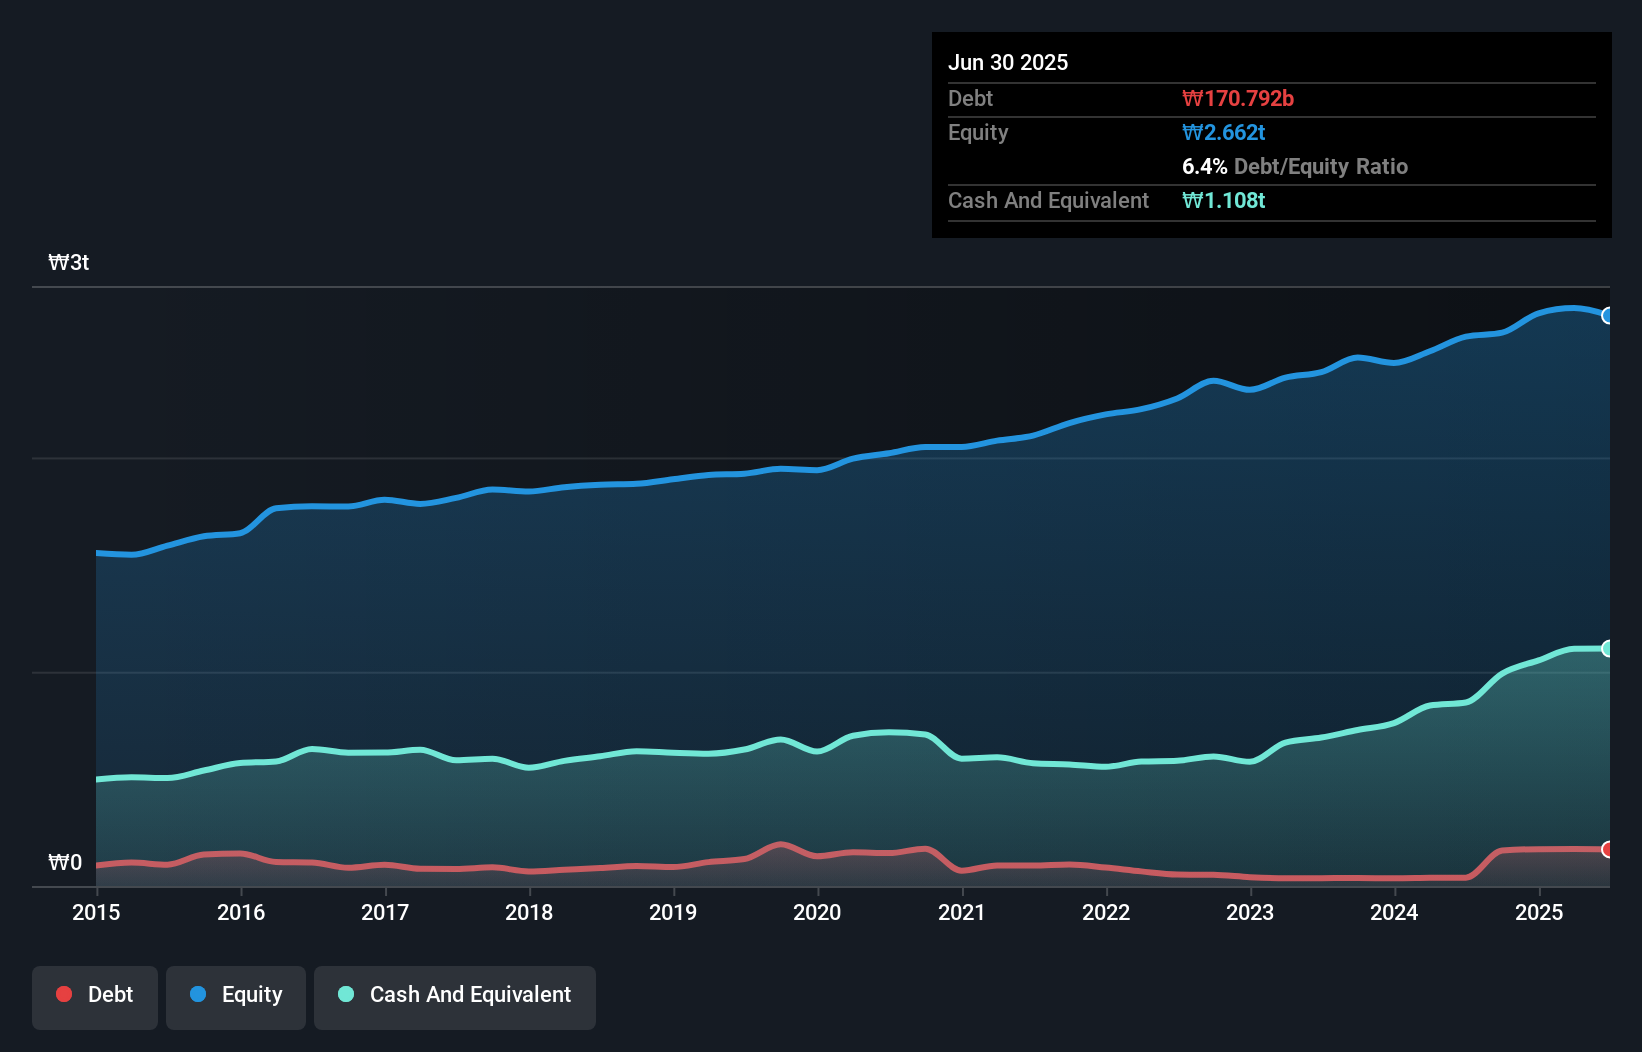Click the ₩0 axis label
The image size is (1642, 1052).
(64, 862)
